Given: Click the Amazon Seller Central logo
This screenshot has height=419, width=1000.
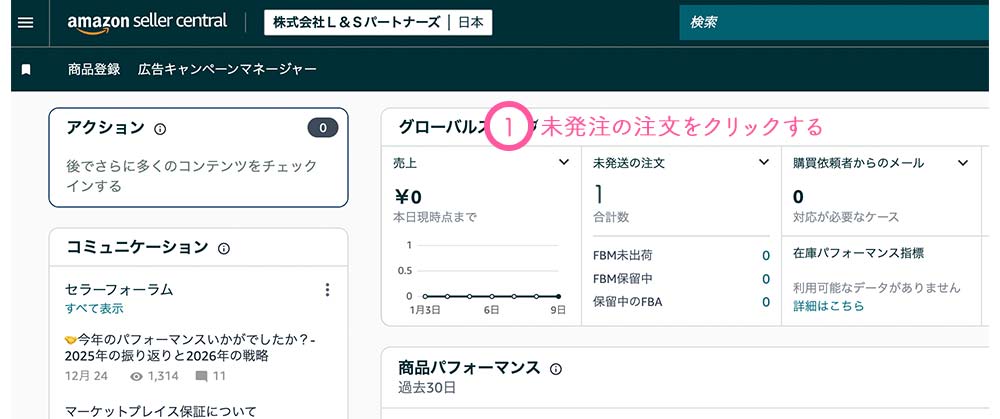Looking at the screenshot, I should click(147, 22).
